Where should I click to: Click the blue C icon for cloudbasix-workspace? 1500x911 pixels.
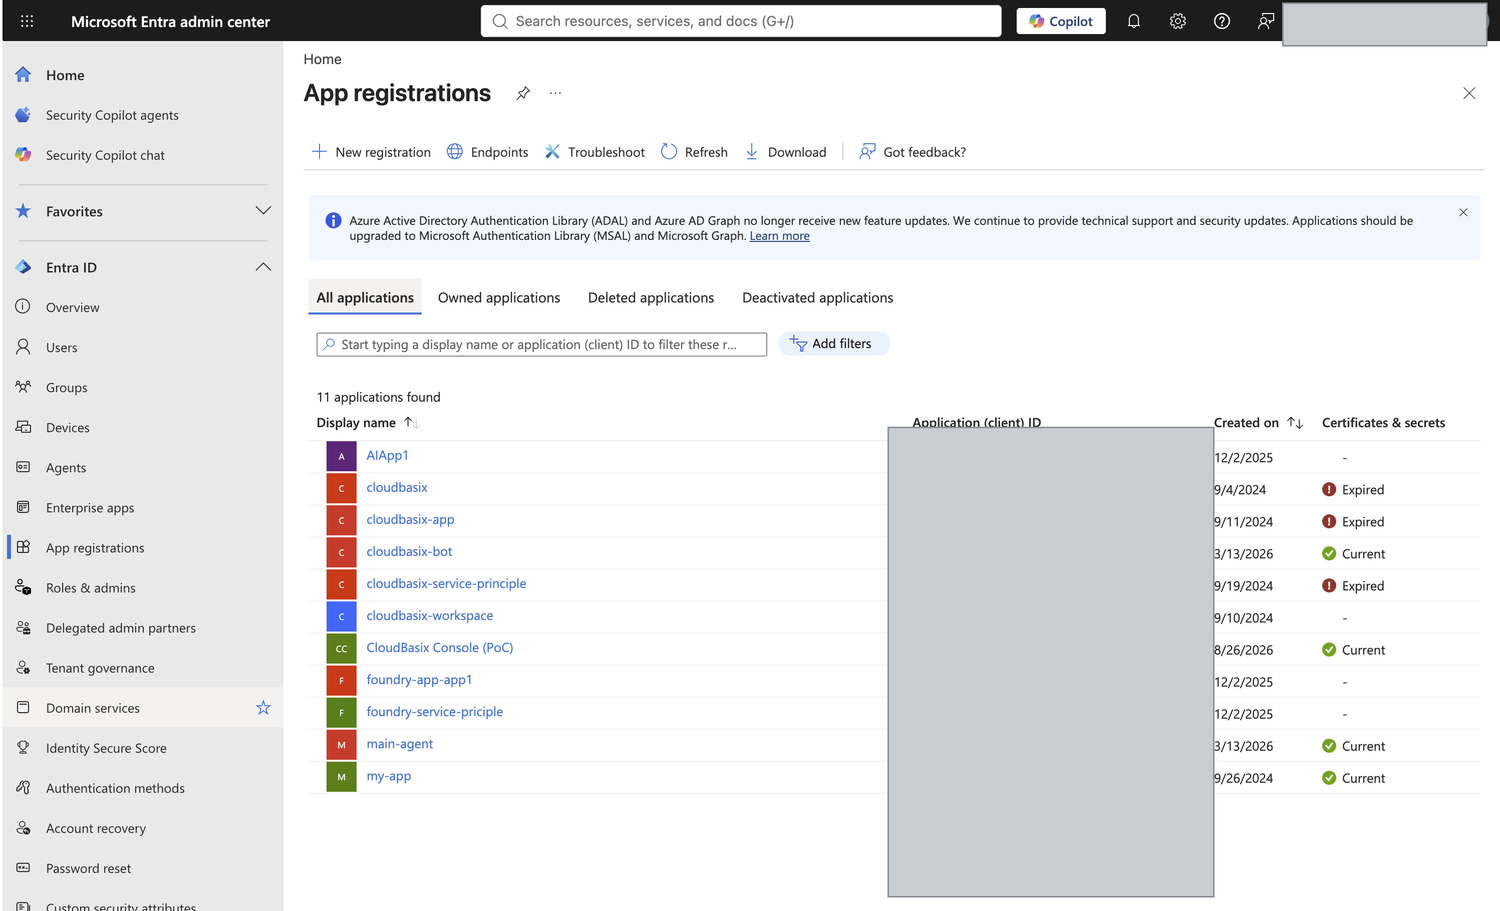[341, 616]
